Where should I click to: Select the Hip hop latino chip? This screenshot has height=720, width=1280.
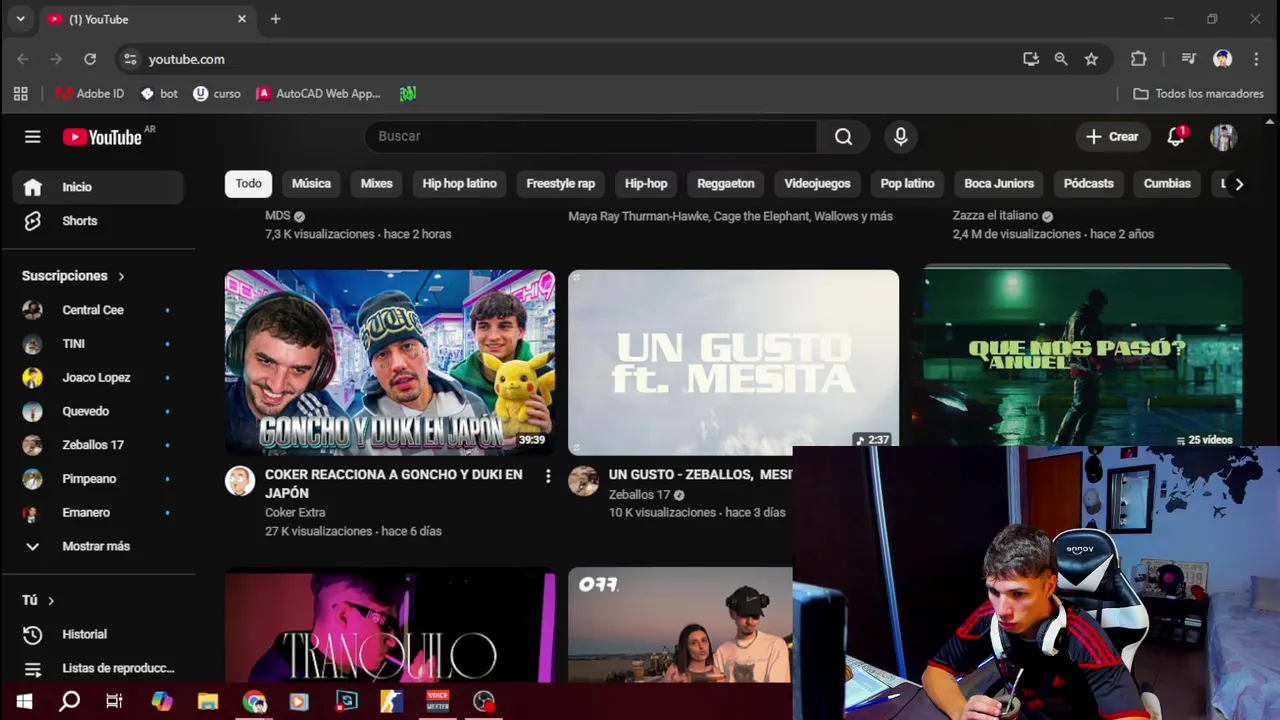[x=459, y=184]
